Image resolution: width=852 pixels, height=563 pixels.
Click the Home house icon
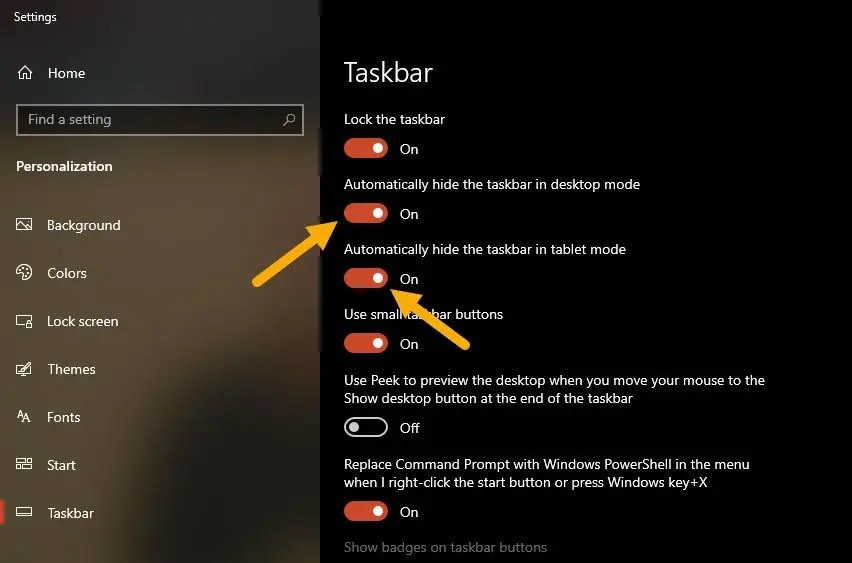pos(25,73)
